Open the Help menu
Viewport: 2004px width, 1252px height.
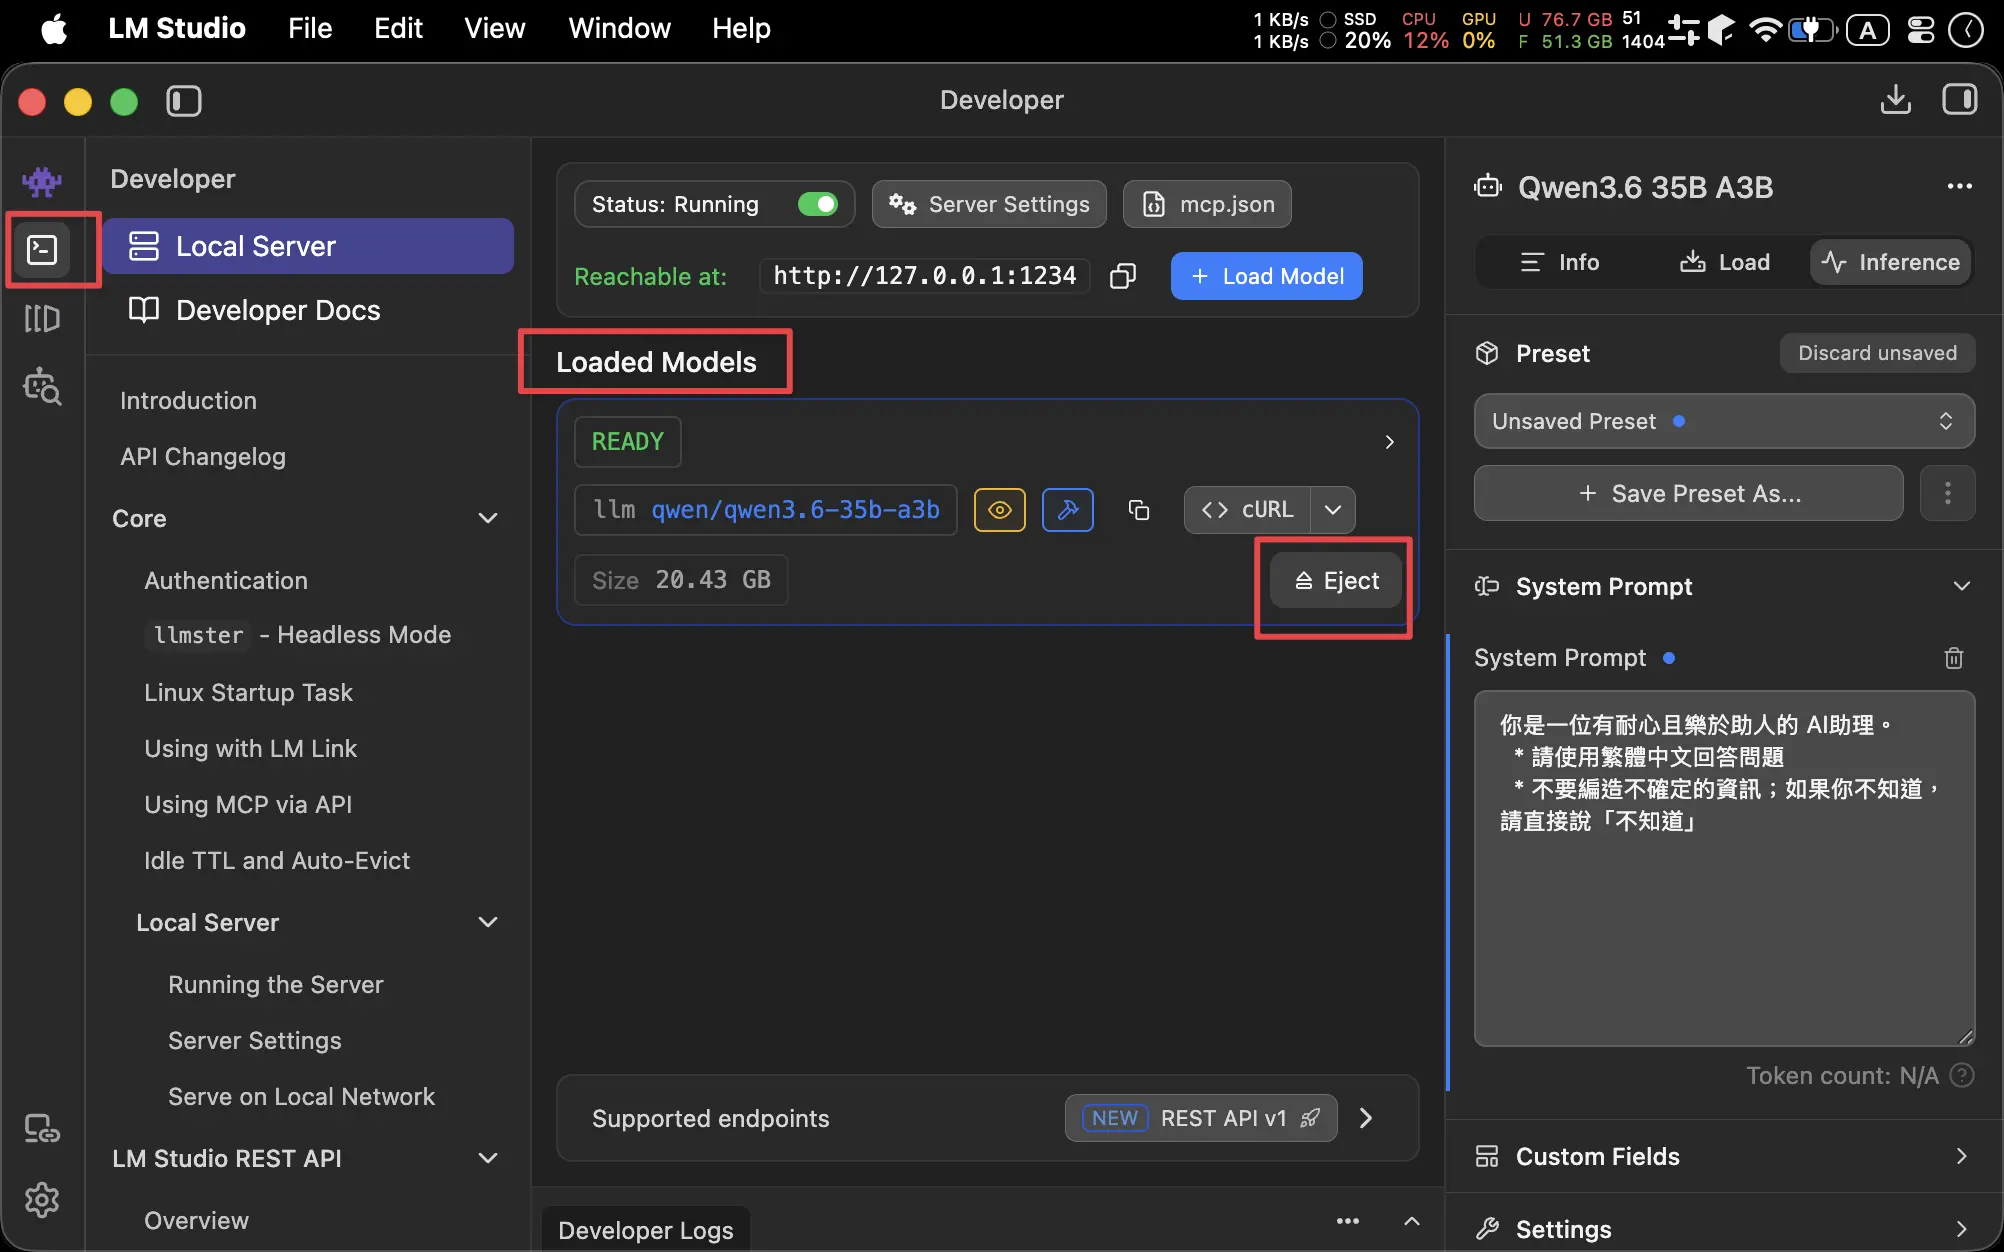pyautogui.click(x=741, y=29)
